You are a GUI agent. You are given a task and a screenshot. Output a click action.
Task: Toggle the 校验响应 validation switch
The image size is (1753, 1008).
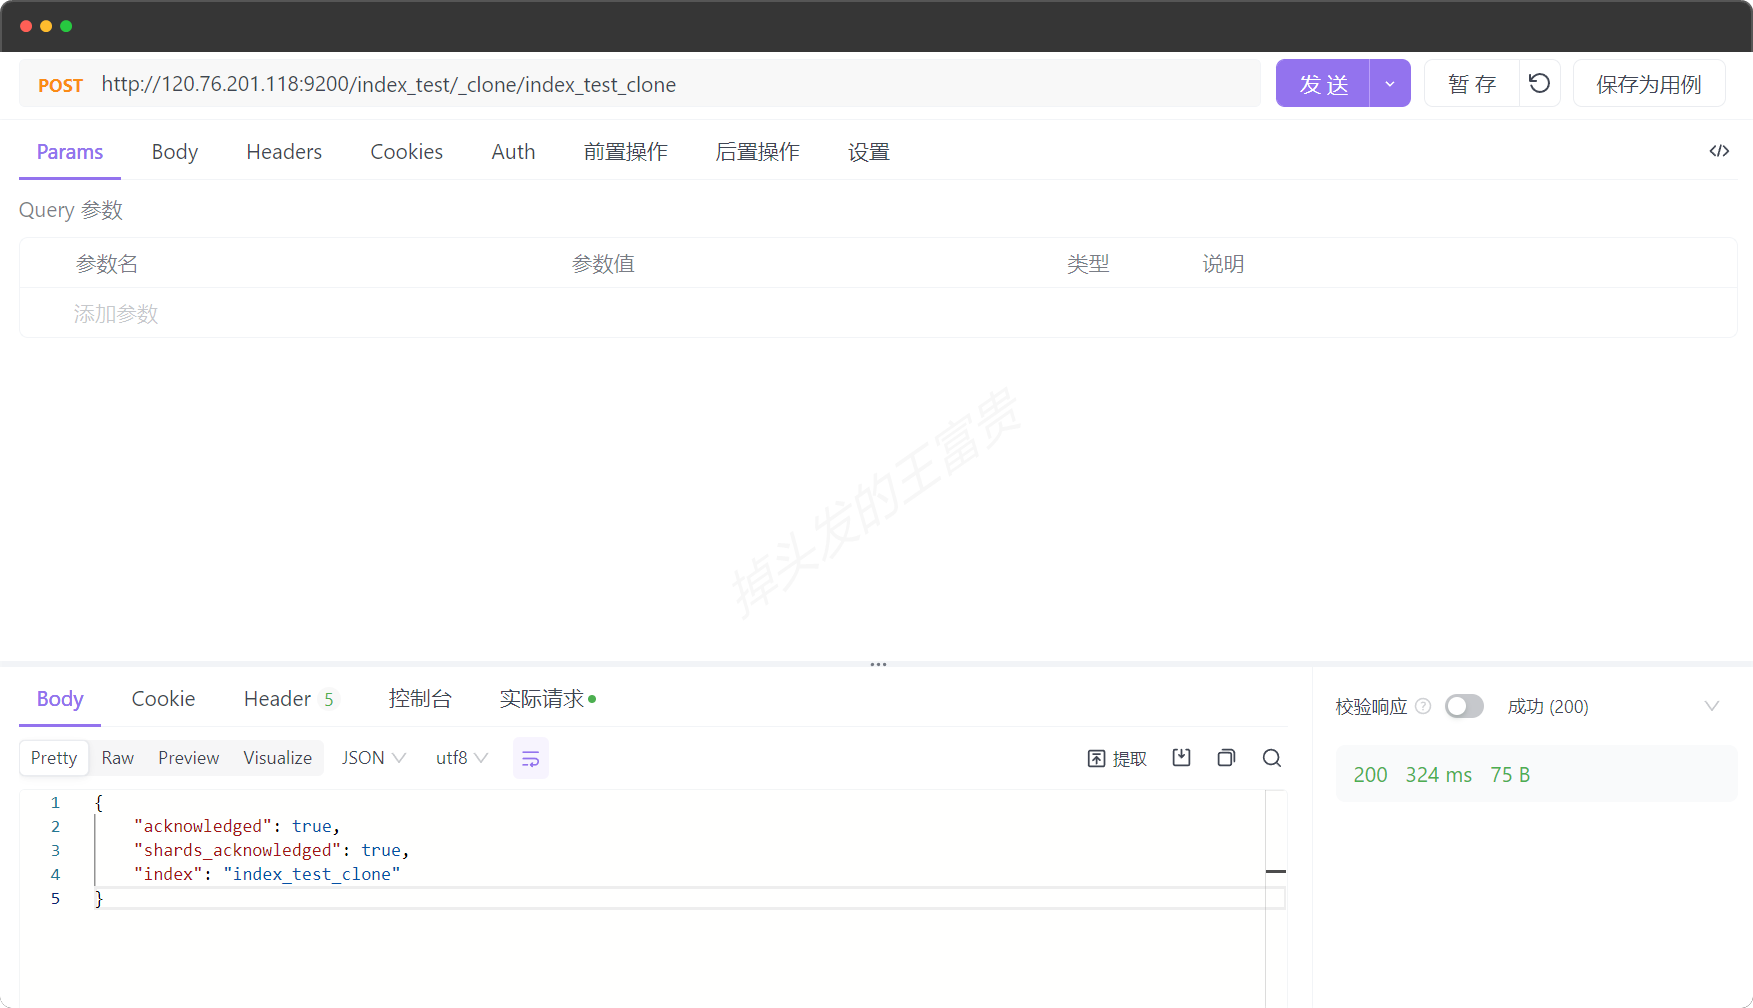tap(1464, 706)
